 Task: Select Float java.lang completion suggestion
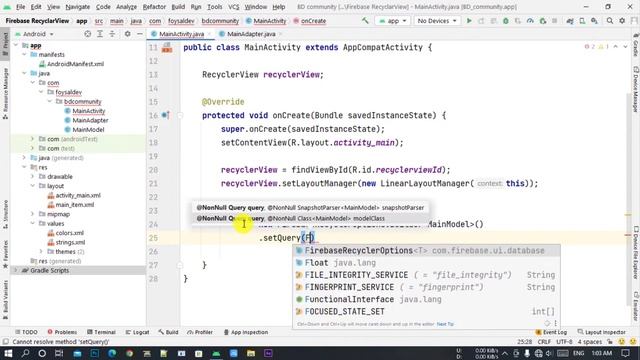[x=426, y=263]
